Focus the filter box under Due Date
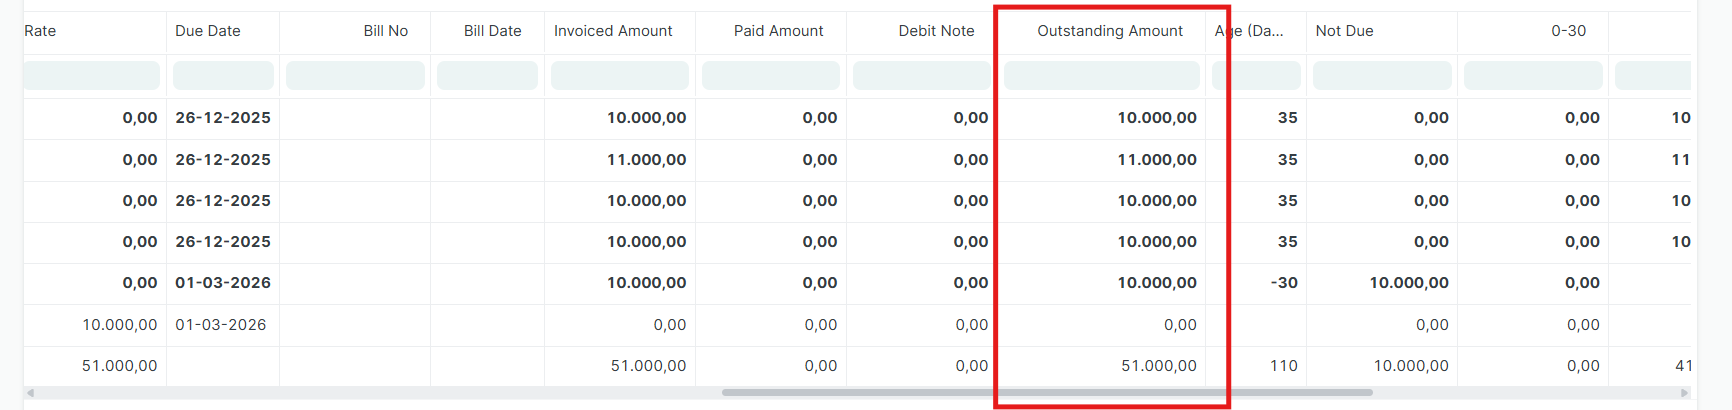Viewport: 1732px width, 410px height. point(223,76)
